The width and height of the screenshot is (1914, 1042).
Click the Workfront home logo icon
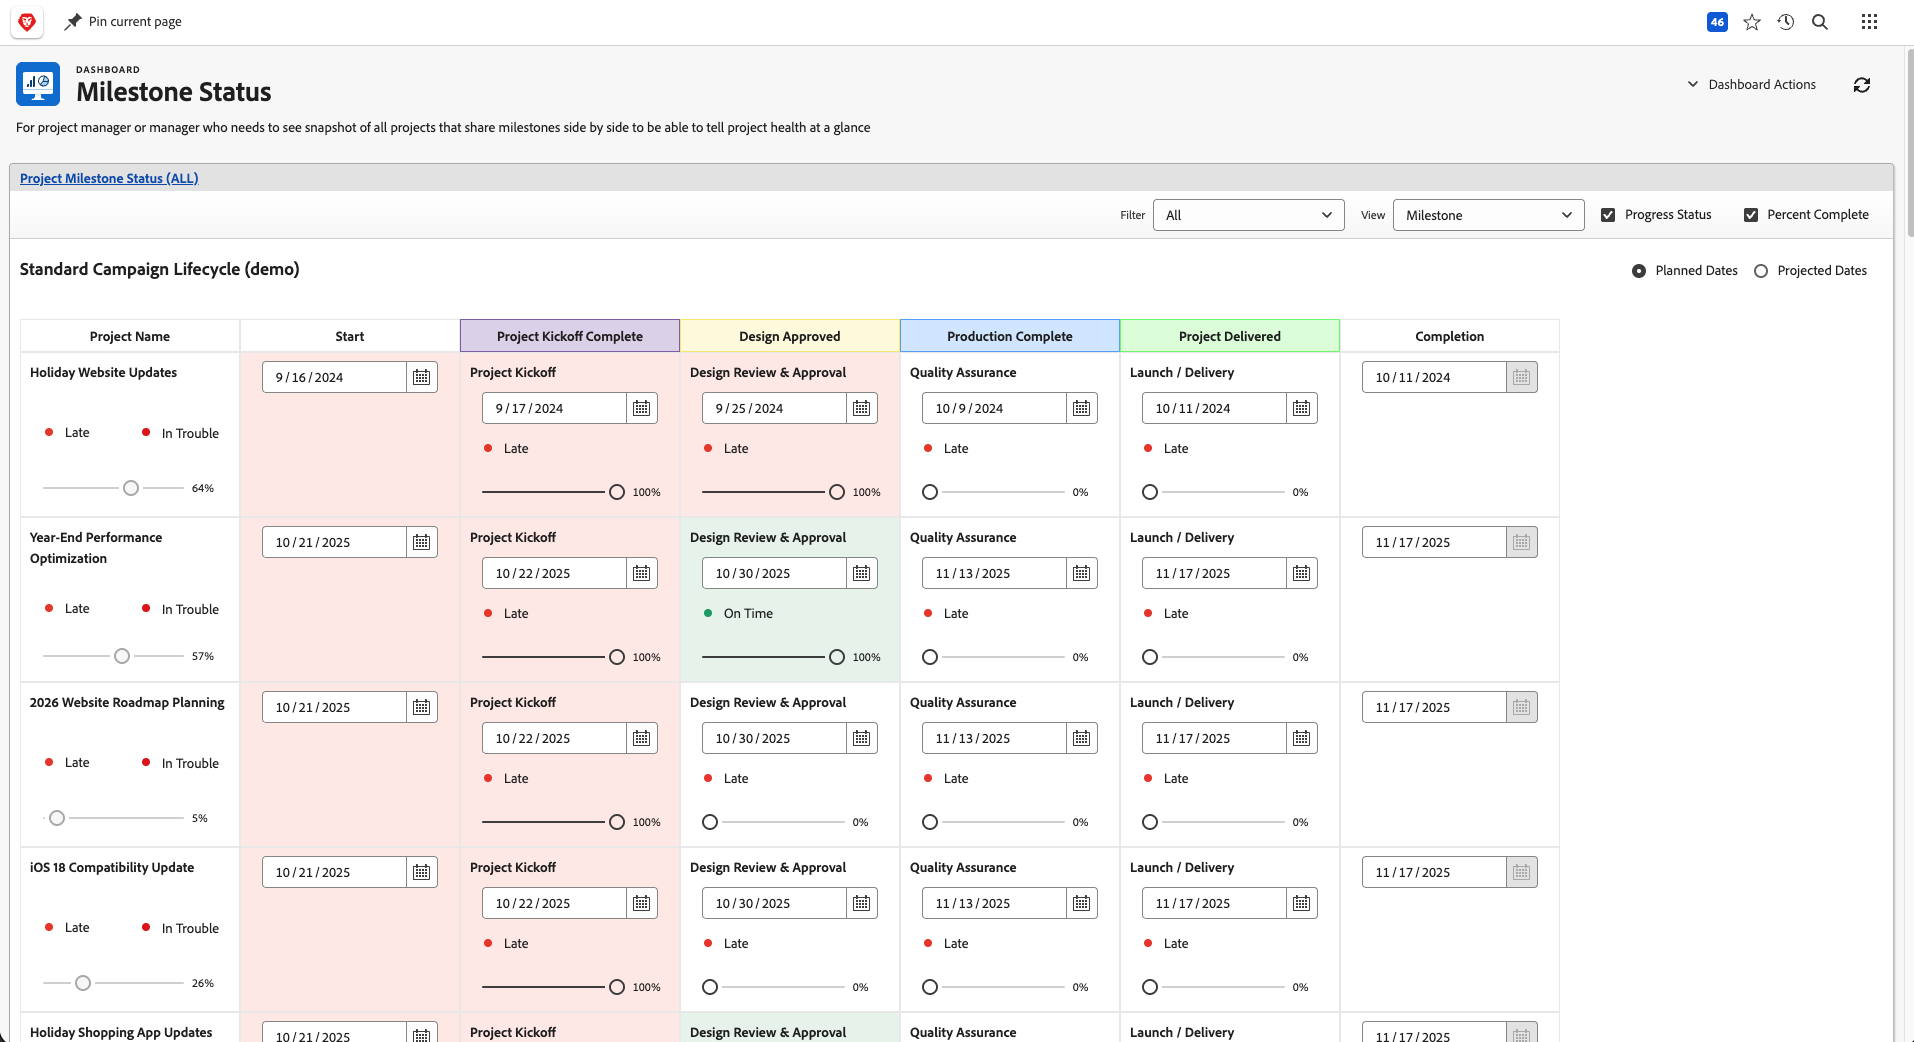pos(27,22)
